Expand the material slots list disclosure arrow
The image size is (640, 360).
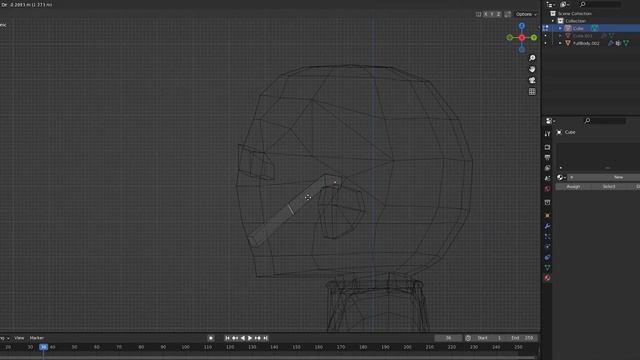(x=561, y=168)
